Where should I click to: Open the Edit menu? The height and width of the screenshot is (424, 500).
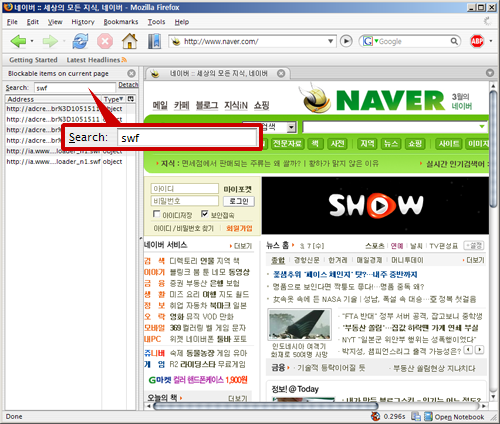pos(33,22)
